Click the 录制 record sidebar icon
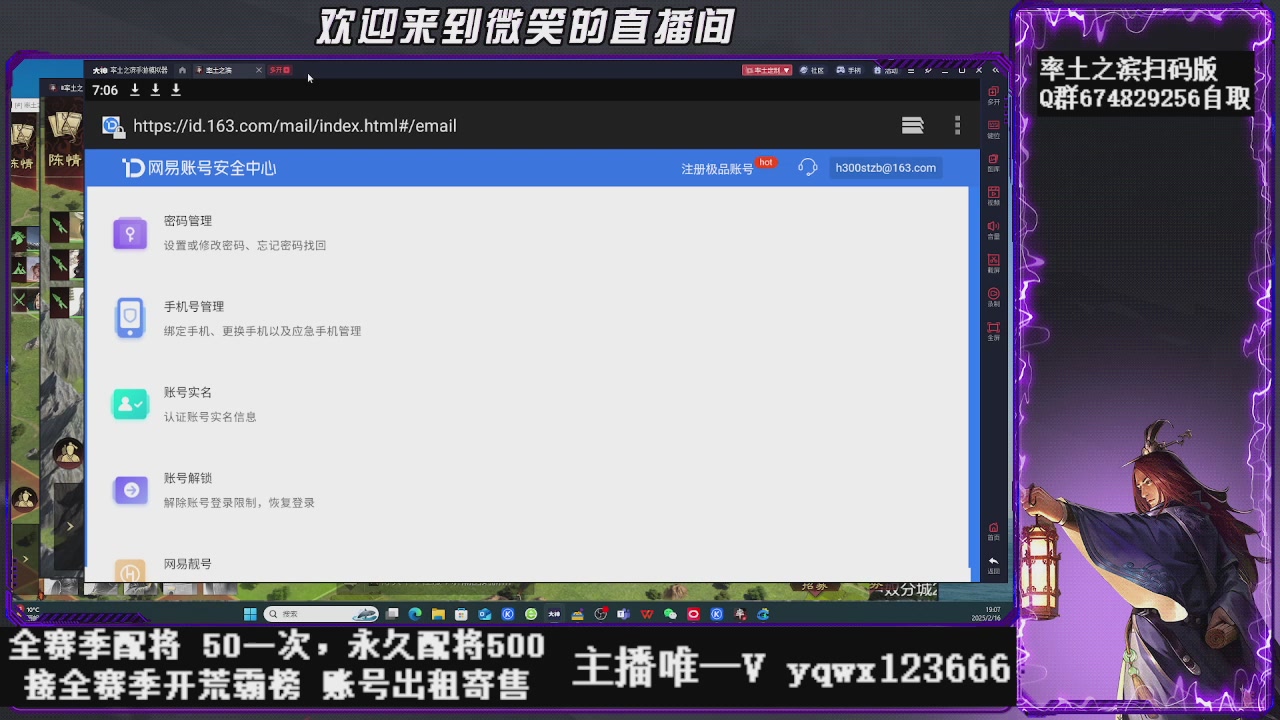Screen dimensions: 1280x720 993,296
